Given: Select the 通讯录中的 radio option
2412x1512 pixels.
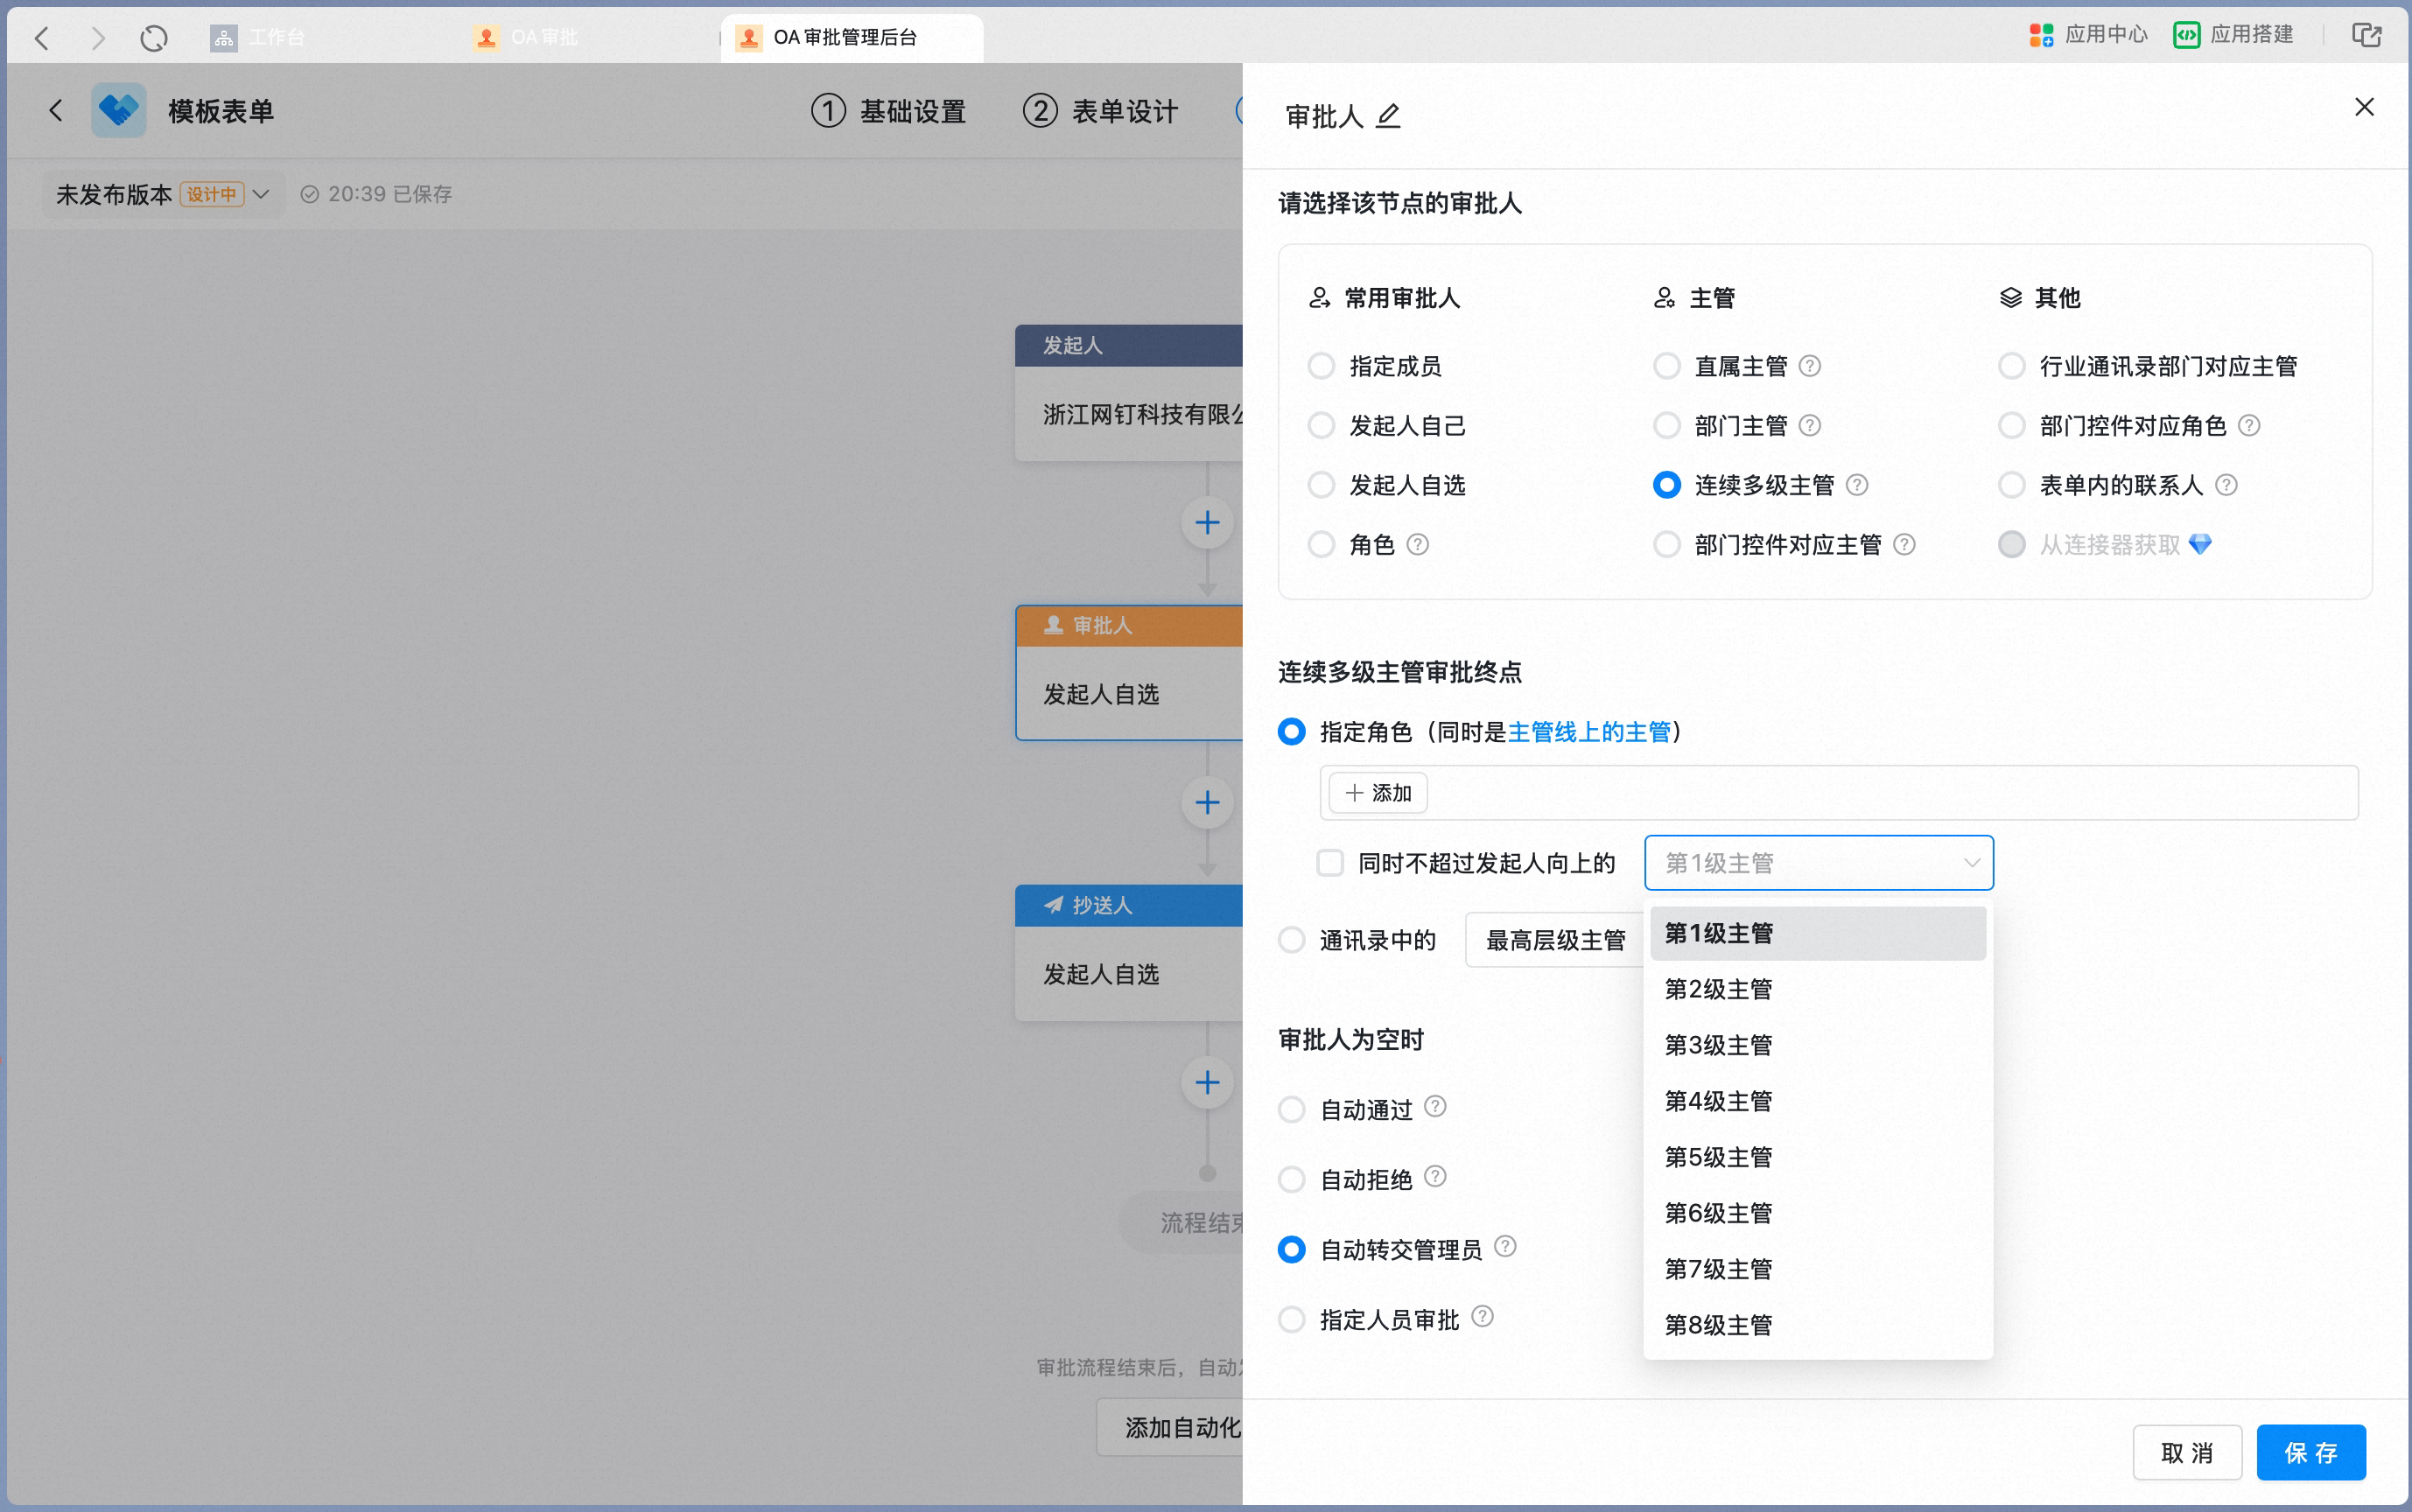Looking at the screenshot, I should [1291, 940].
